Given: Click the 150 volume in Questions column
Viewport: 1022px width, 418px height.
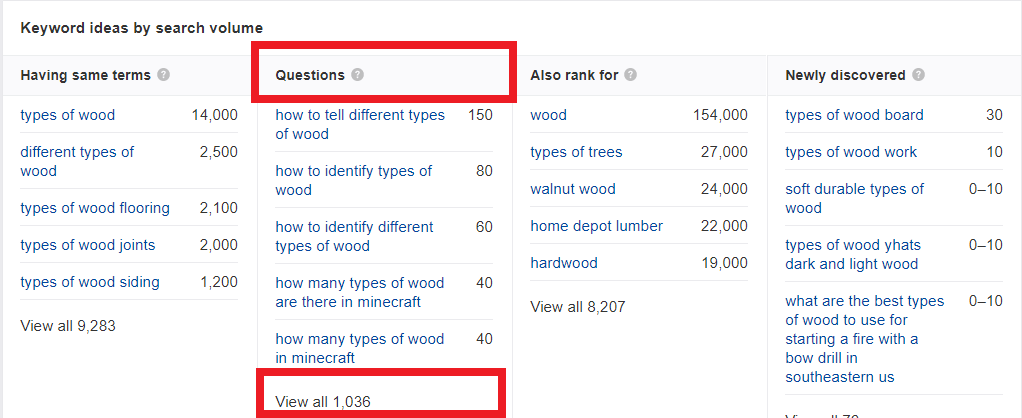Looking at the screenshot, I should tap(480, 115).
